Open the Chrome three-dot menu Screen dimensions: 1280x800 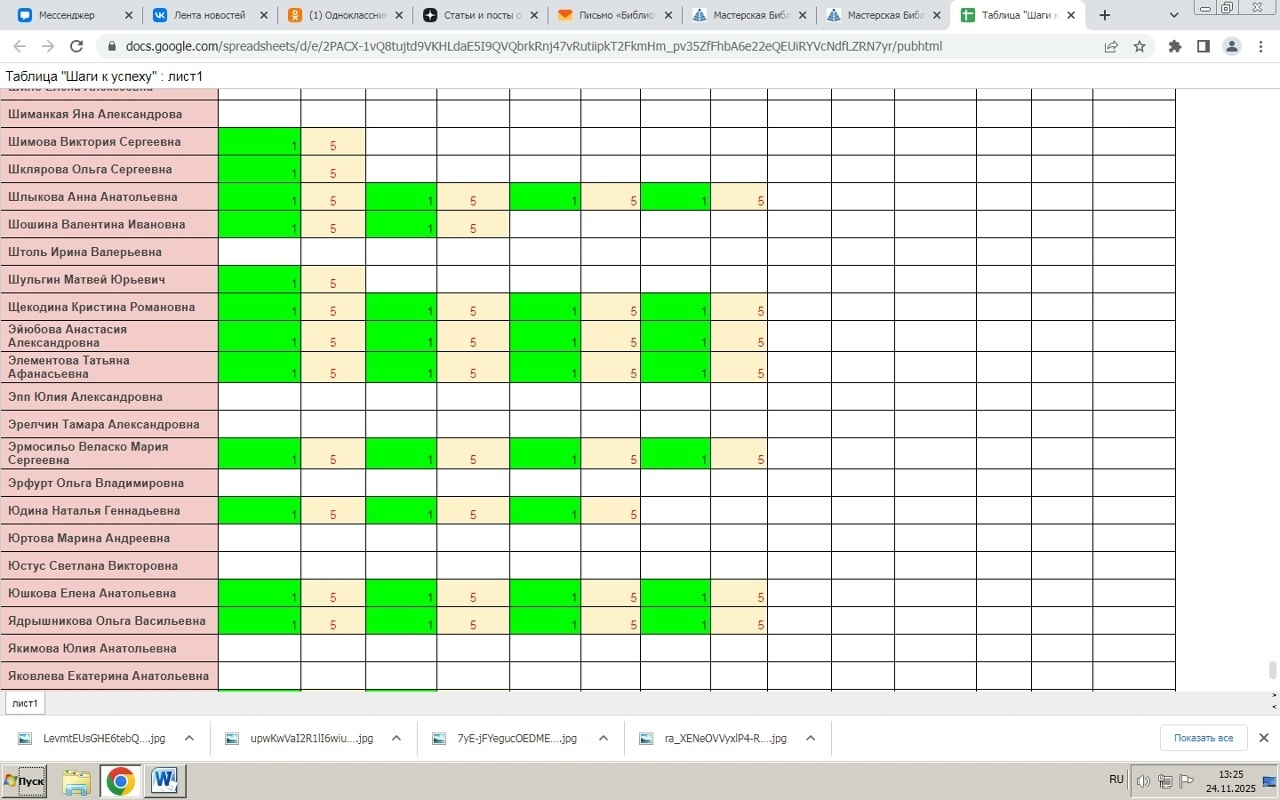pyautogui.click(x=1260, y=46)
